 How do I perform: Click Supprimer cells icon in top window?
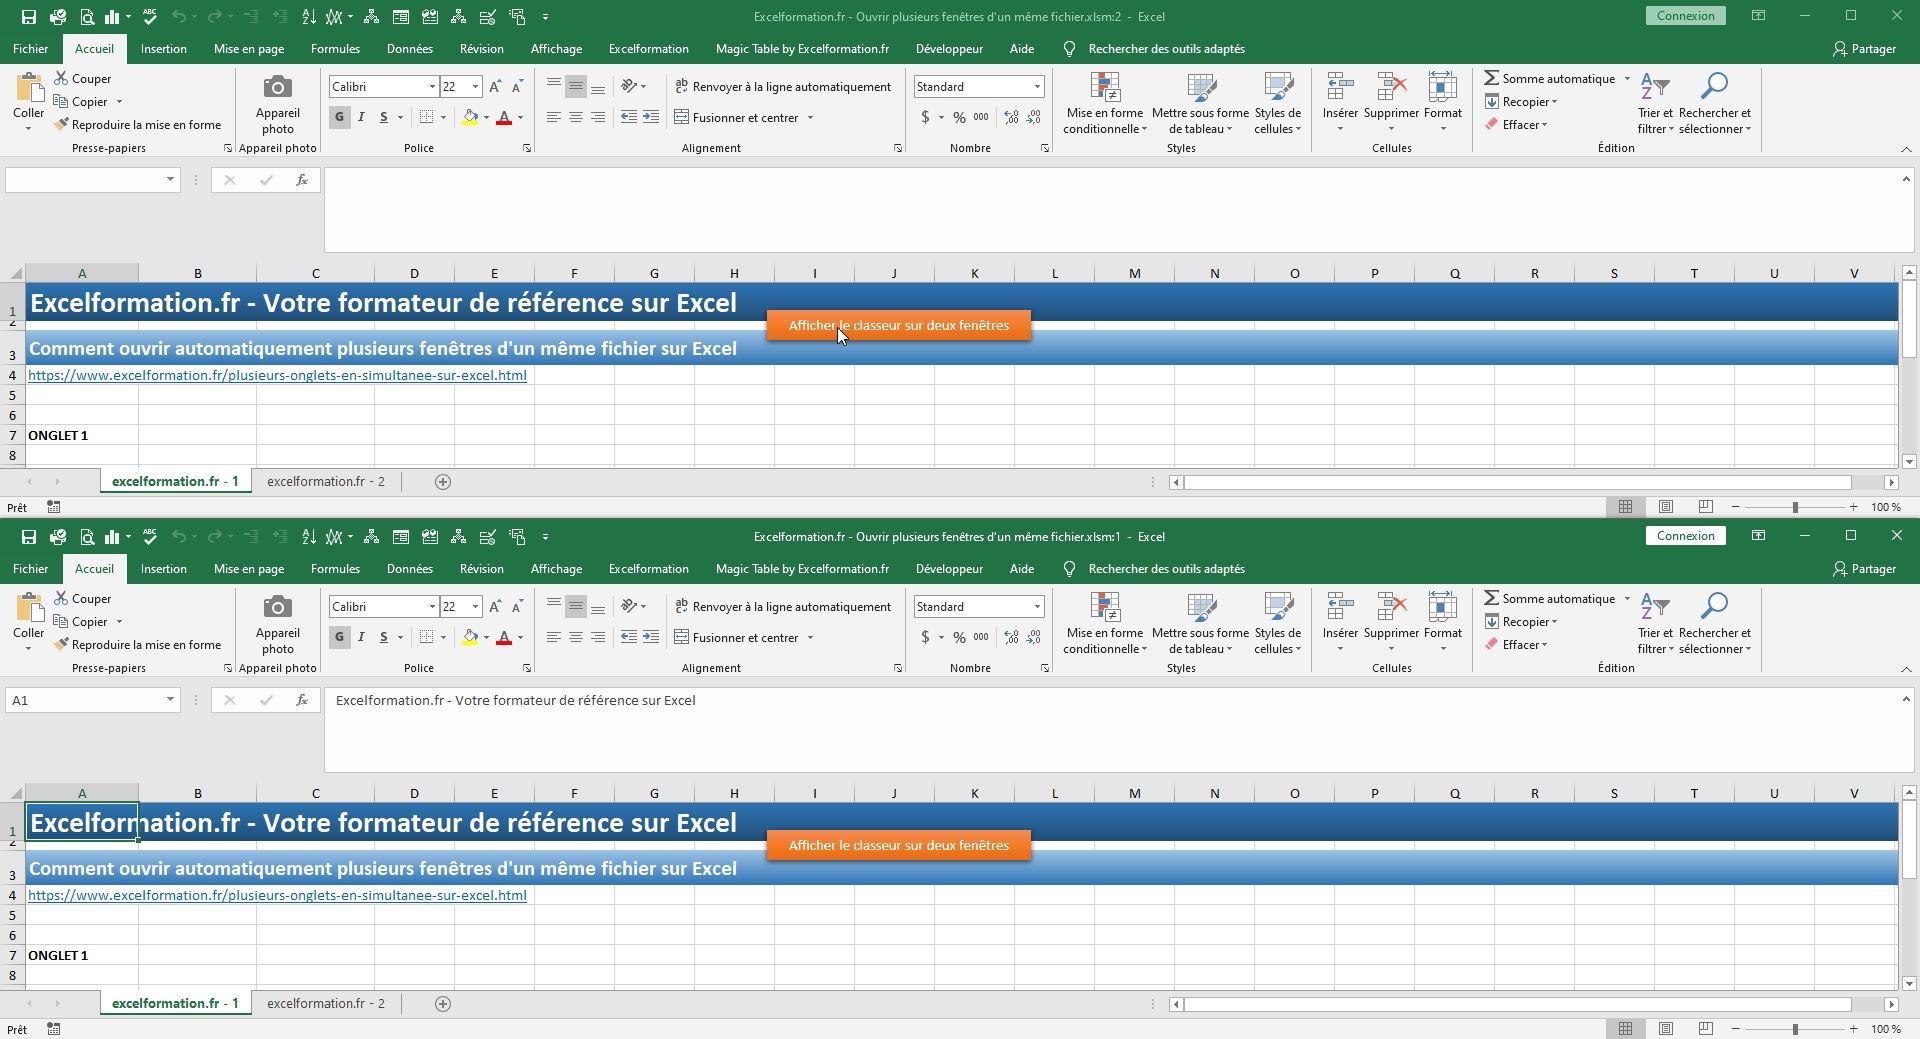pyautogui.click(x=1391, y=87)
